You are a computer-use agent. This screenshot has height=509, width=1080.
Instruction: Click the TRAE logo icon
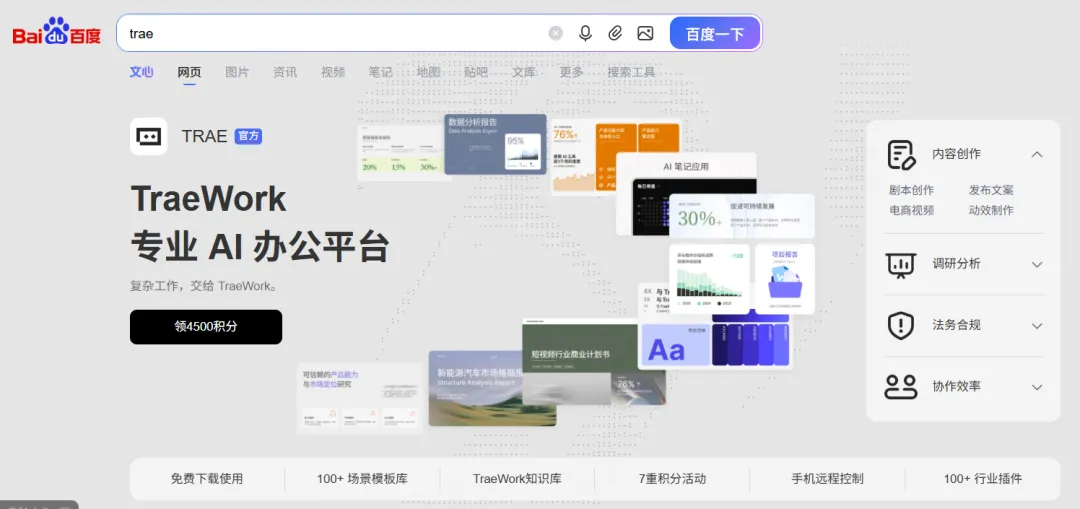149,136
